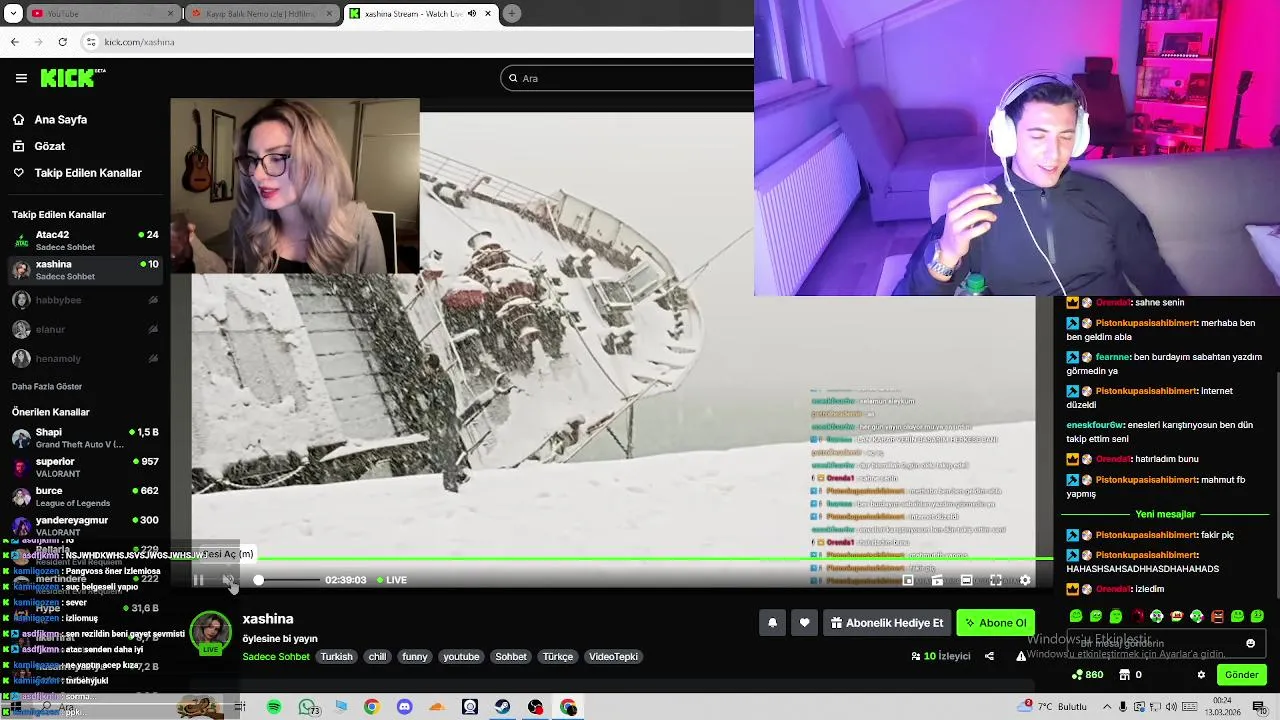Select the Turkish tag
Image resolution: width=1280 pixels, height=720 pixels.
point(336,657)
